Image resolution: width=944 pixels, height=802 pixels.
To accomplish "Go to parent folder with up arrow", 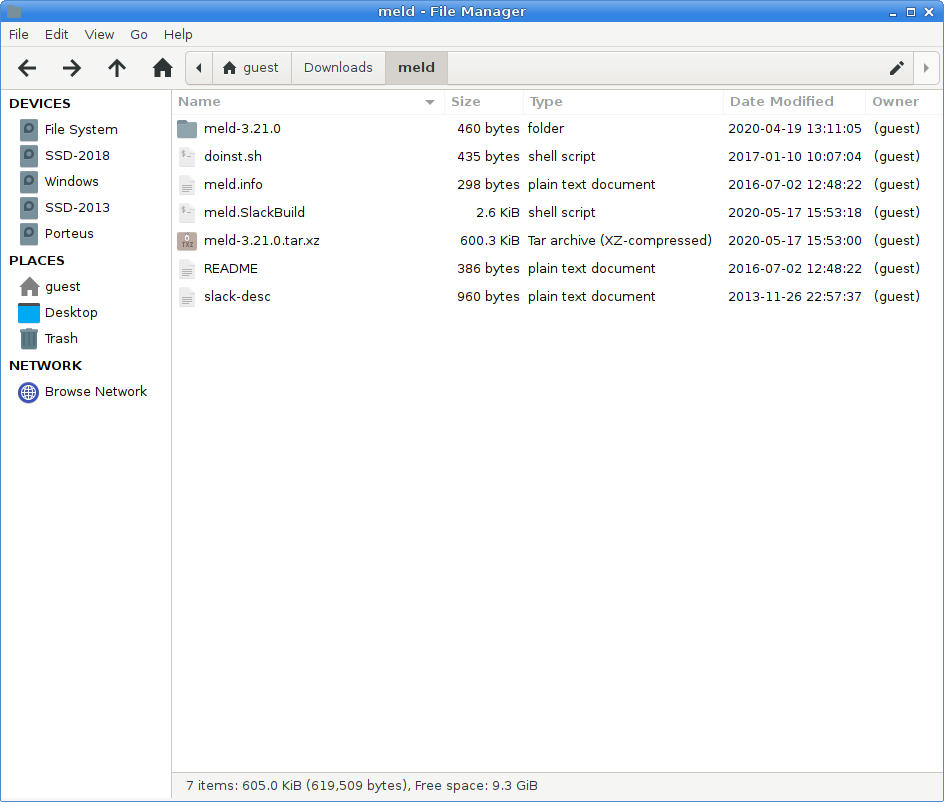I will pyautogui.click(x=117, y=68).
